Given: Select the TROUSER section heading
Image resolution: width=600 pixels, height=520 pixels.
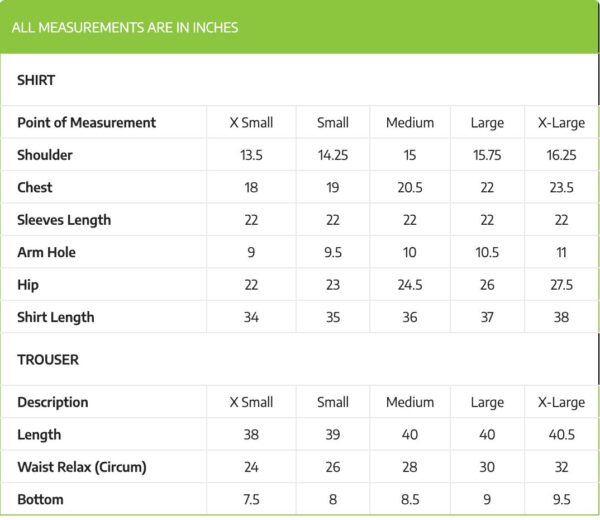Looking at the screenshot, I should [48, 359].
